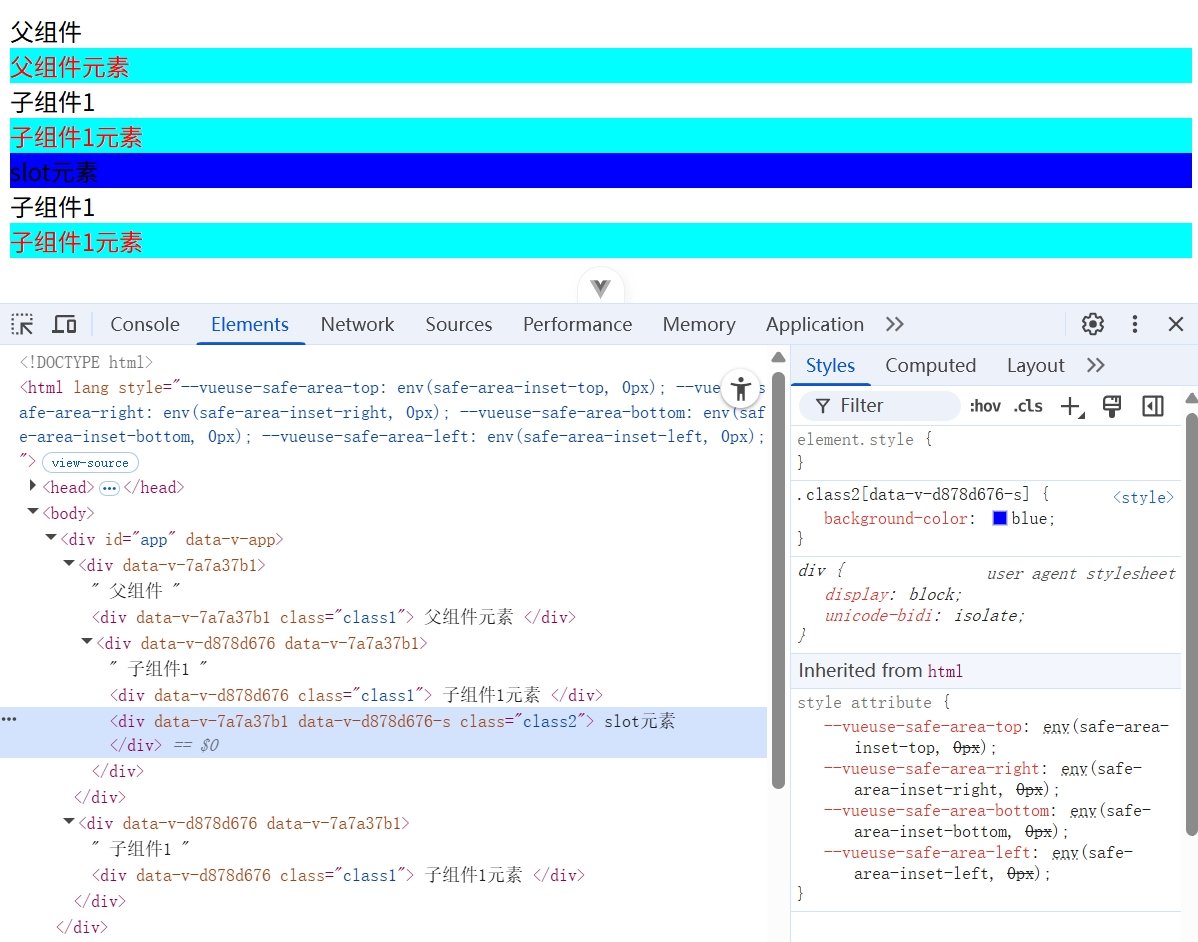Open DevTools settings gear
This screenshot has width=1198, height=942.
pyautogui.click(x=1093, y=324)
